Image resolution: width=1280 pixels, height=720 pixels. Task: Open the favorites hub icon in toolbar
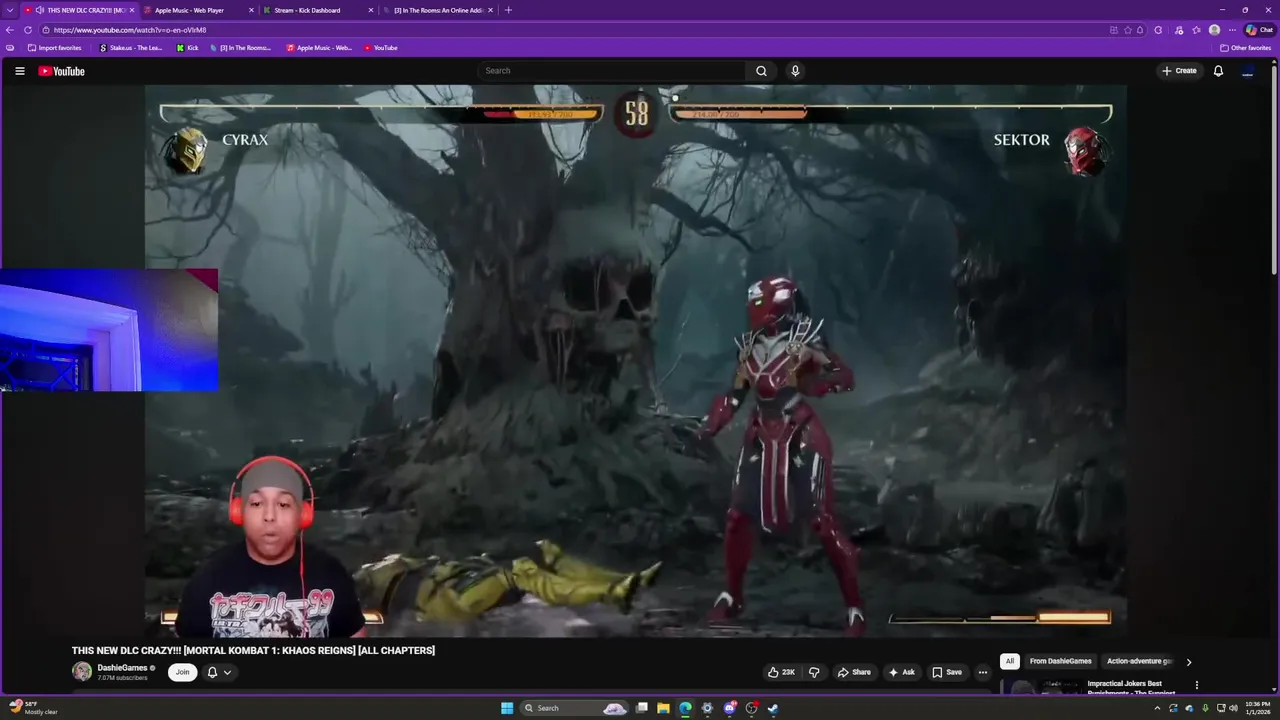click(1196, 30)
